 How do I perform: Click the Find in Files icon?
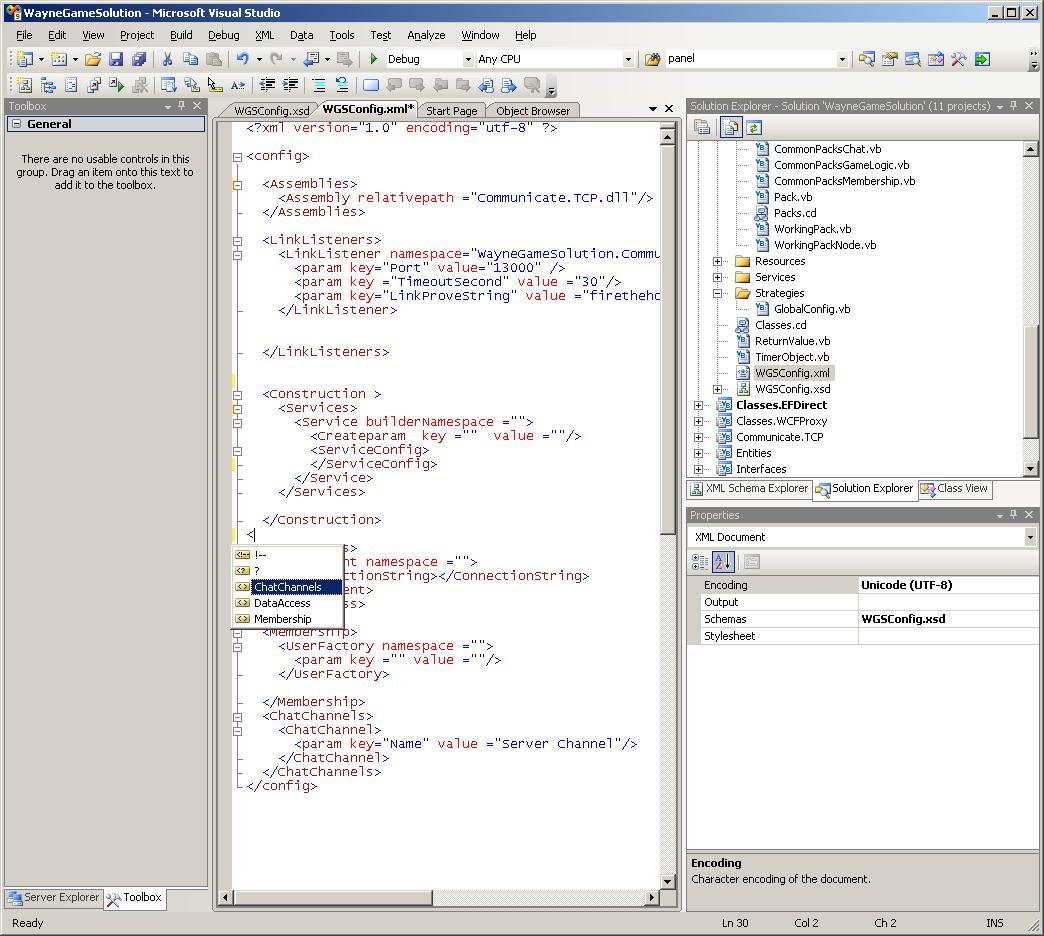click(652, 59)
